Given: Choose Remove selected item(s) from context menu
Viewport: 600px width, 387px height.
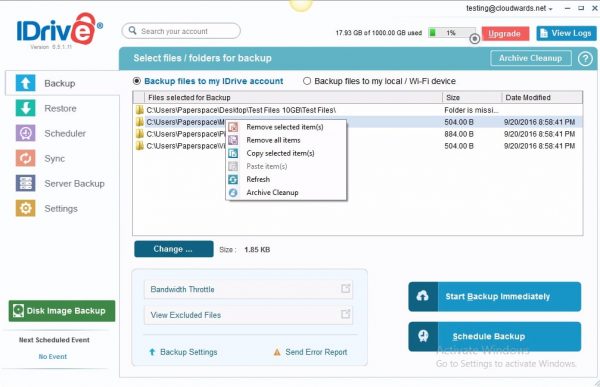Looking at the screenshot, I should pos(286,127).
